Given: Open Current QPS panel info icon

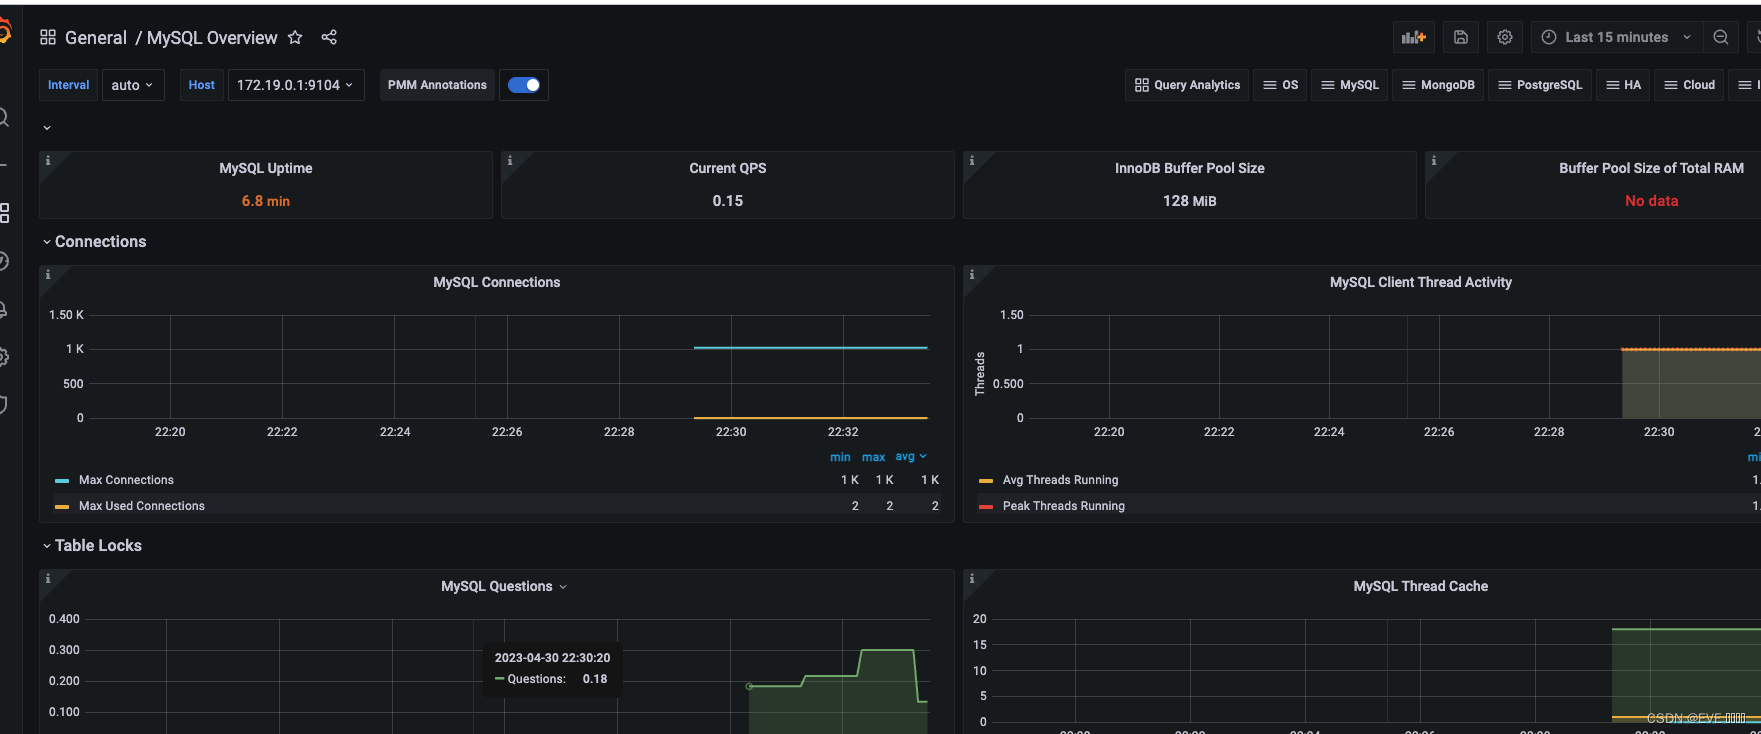Looking at the screenshot, I should point(510,160).
